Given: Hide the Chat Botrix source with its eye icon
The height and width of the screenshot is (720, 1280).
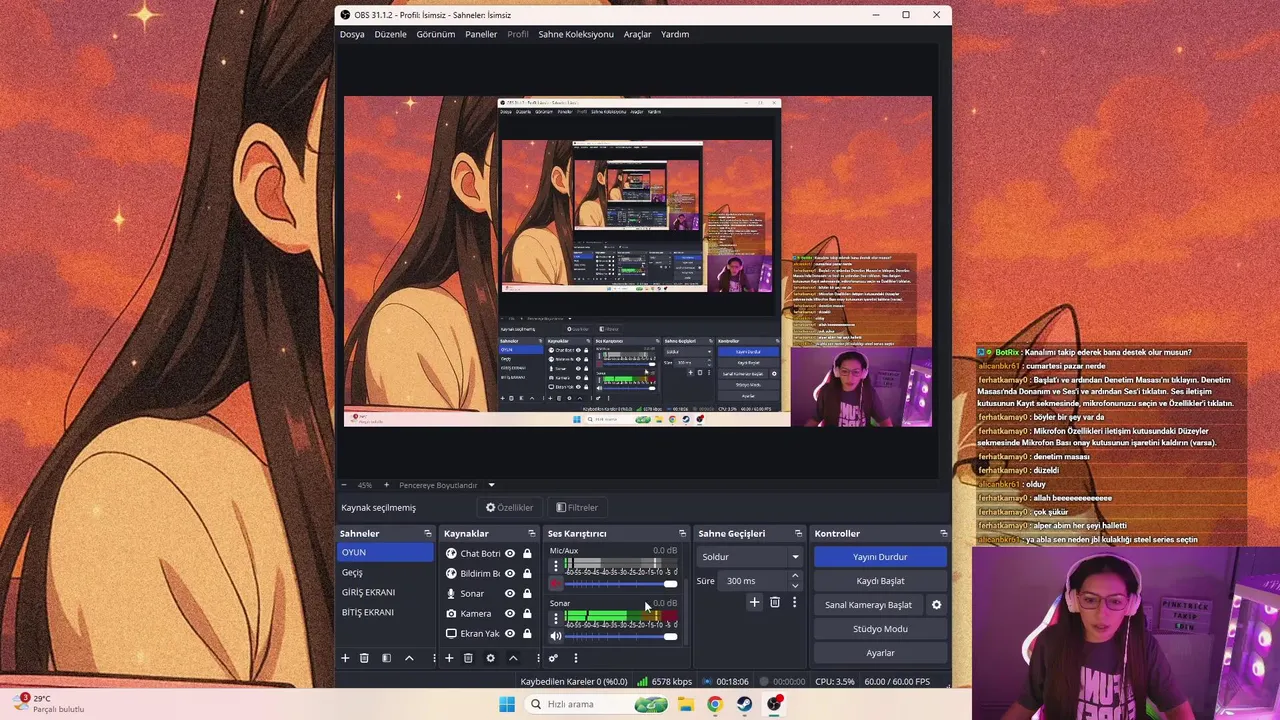Looking at the screenshot, I should coord(510,553).
